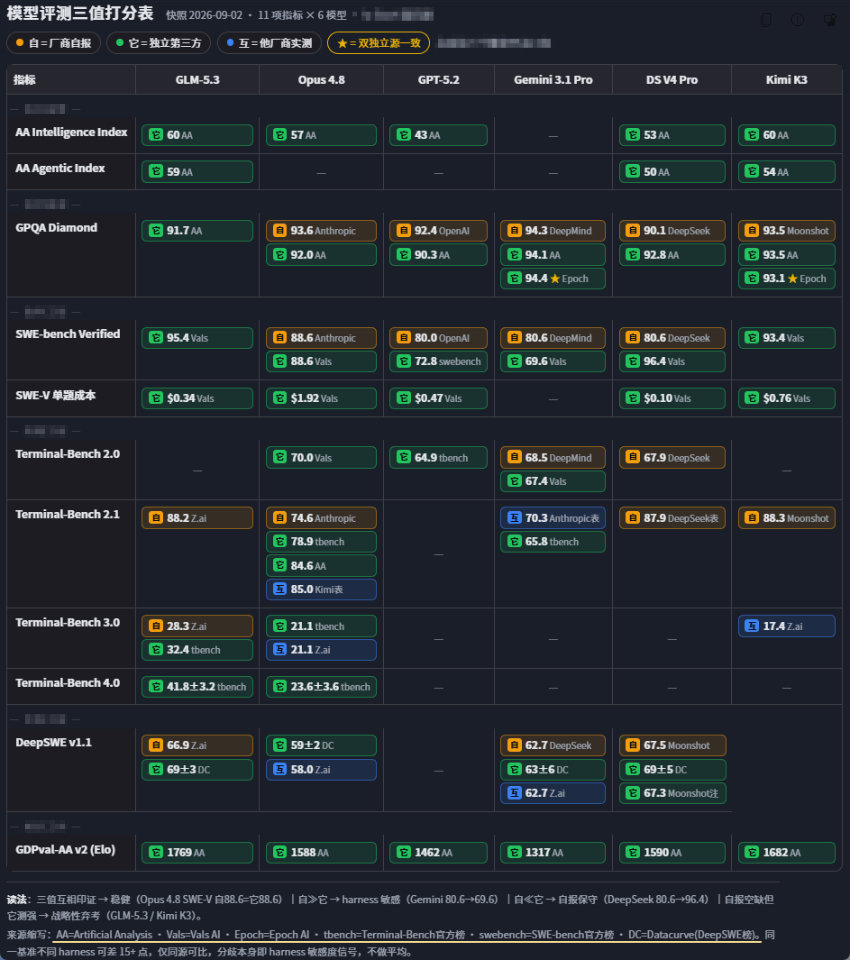Click the copy icon in the top-right corner
The height and width of the screenshot is (960, 850).
766,20
